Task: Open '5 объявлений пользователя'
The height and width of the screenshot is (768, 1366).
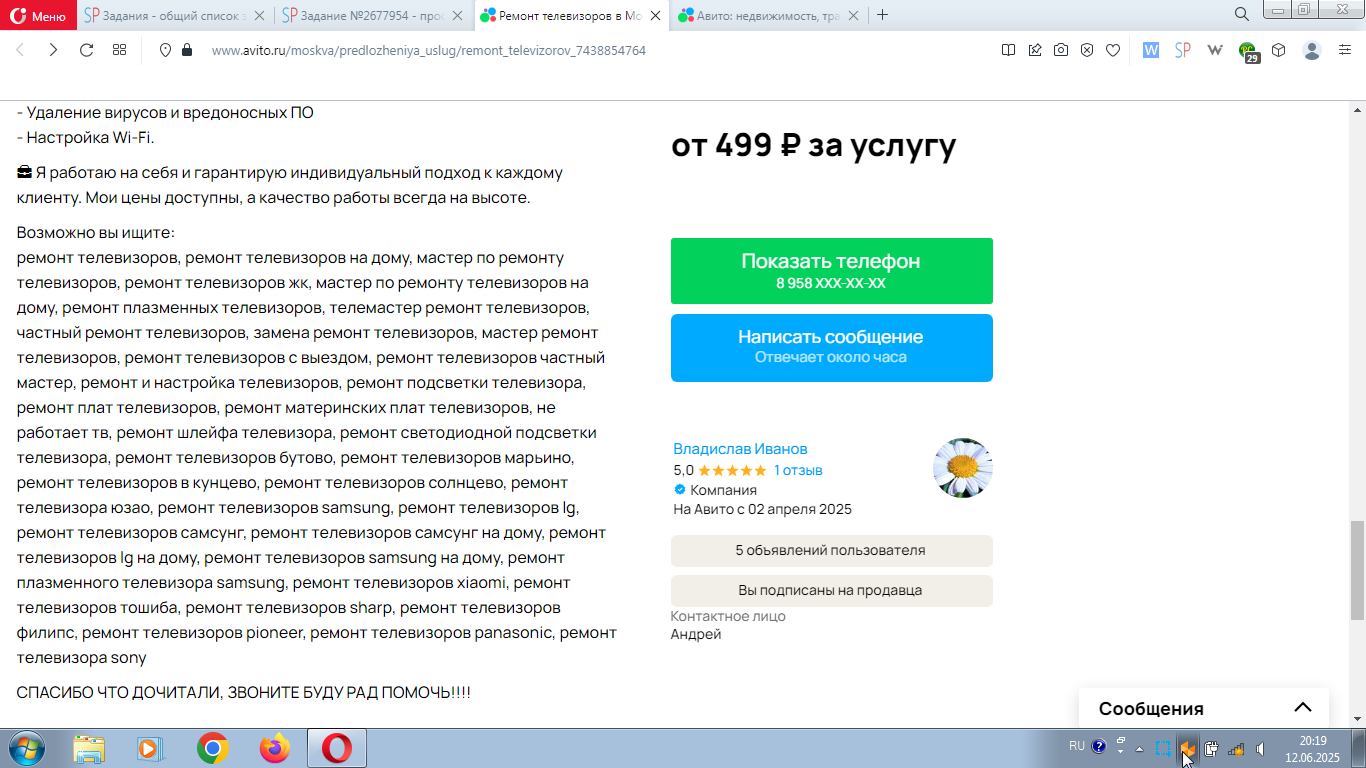Action: click(832, 550)
